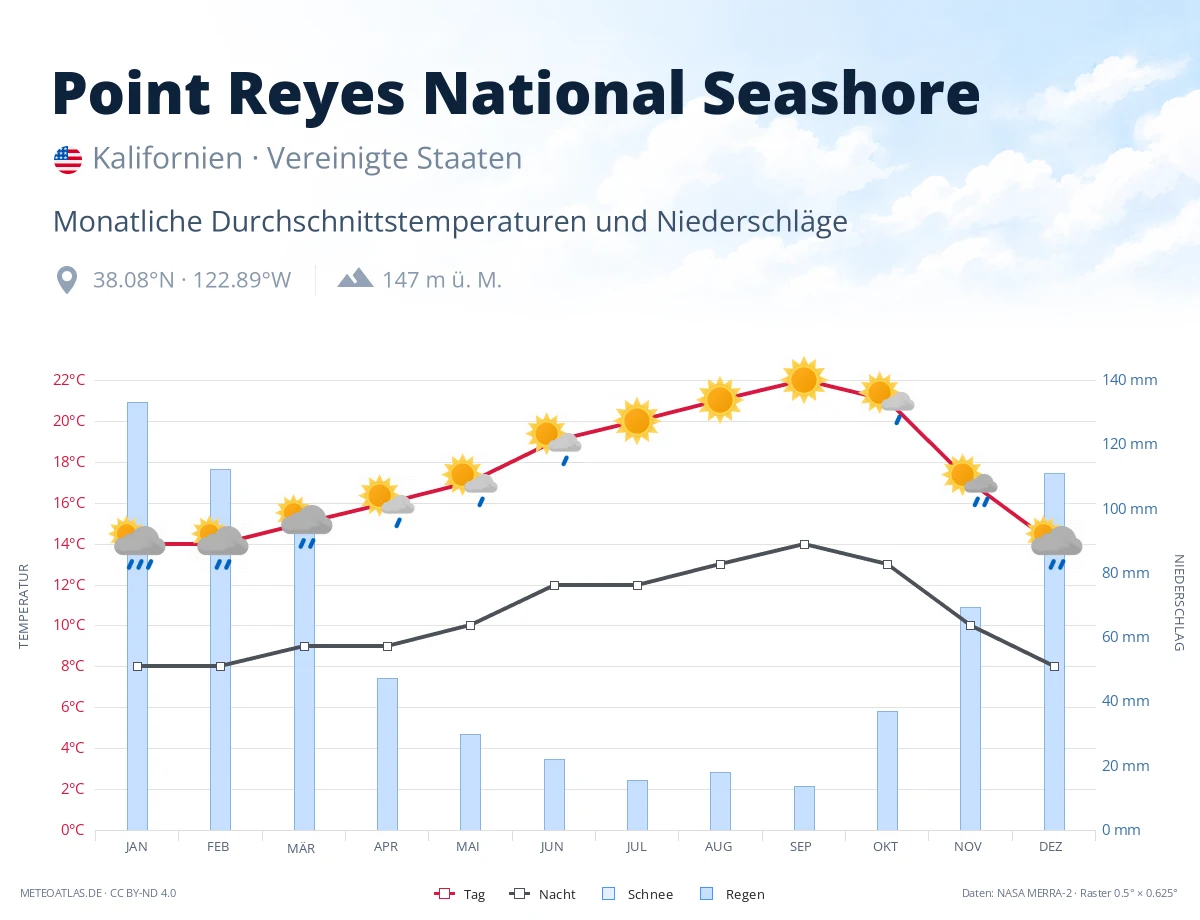The image size is (1200, 920).
Task: Click the "METEOATLAS.DE · CC BY-ND 4.0" credit
Action: tap(98, 893)
